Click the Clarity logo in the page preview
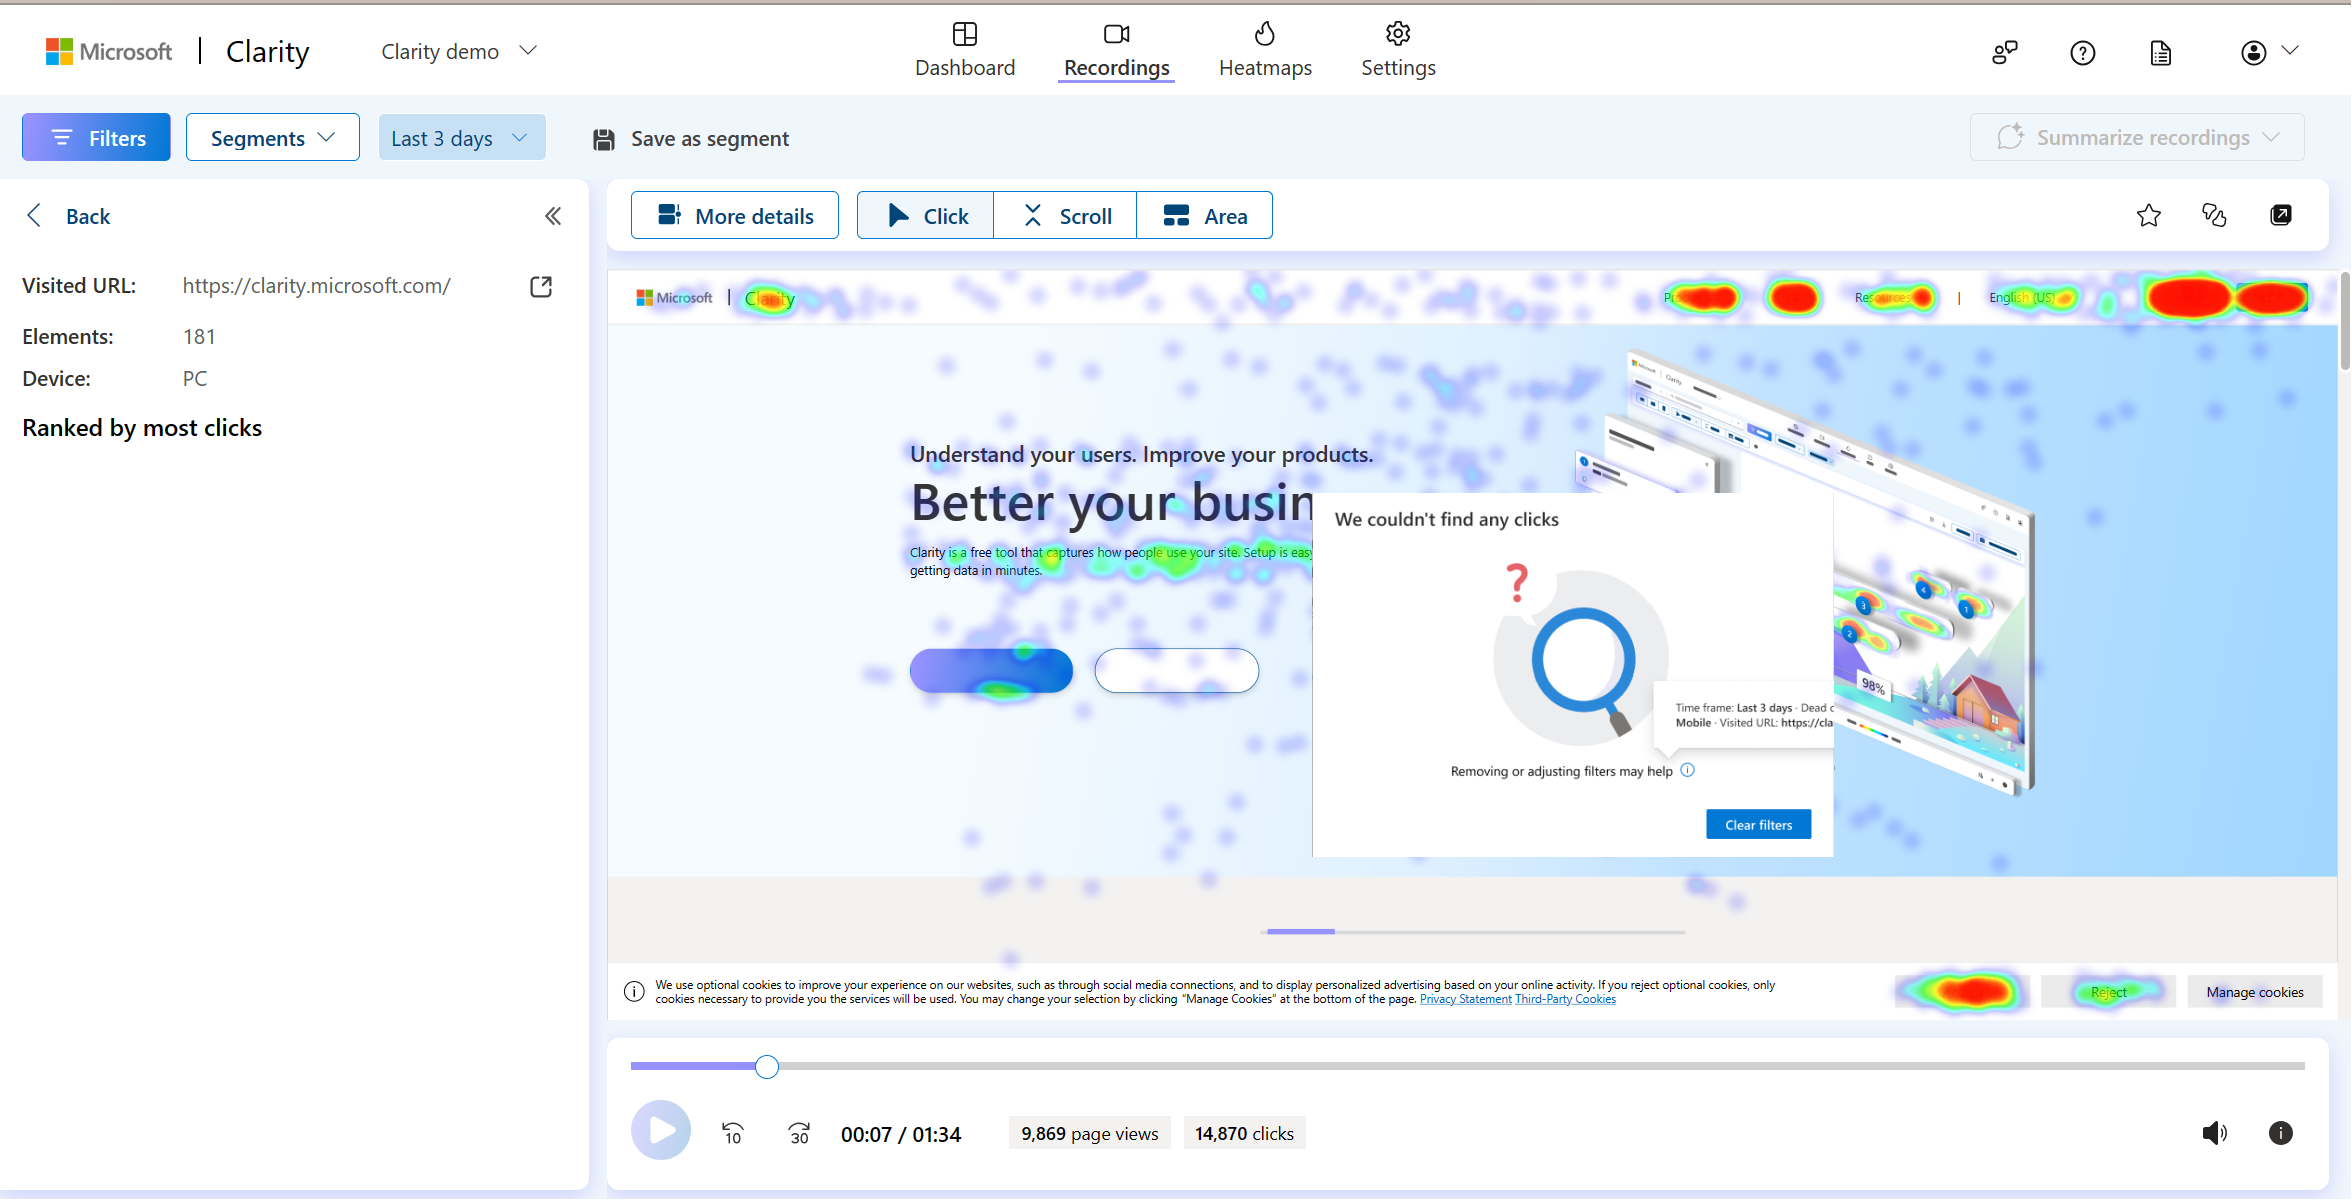The width and height of the screenshot is (2352, 1200). point(770,298)
